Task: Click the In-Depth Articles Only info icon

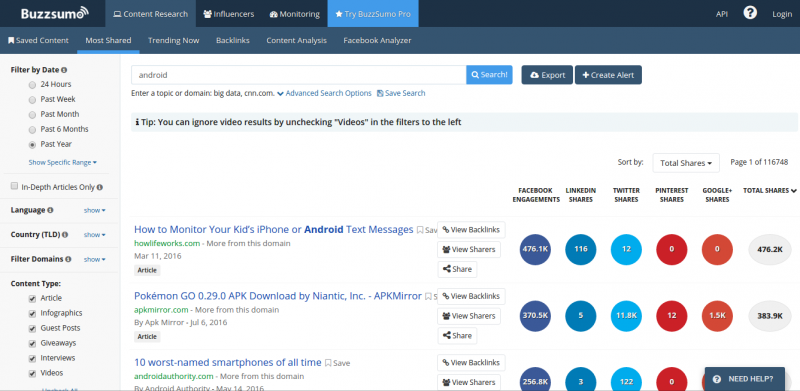Action: click(x=99, y=187)
